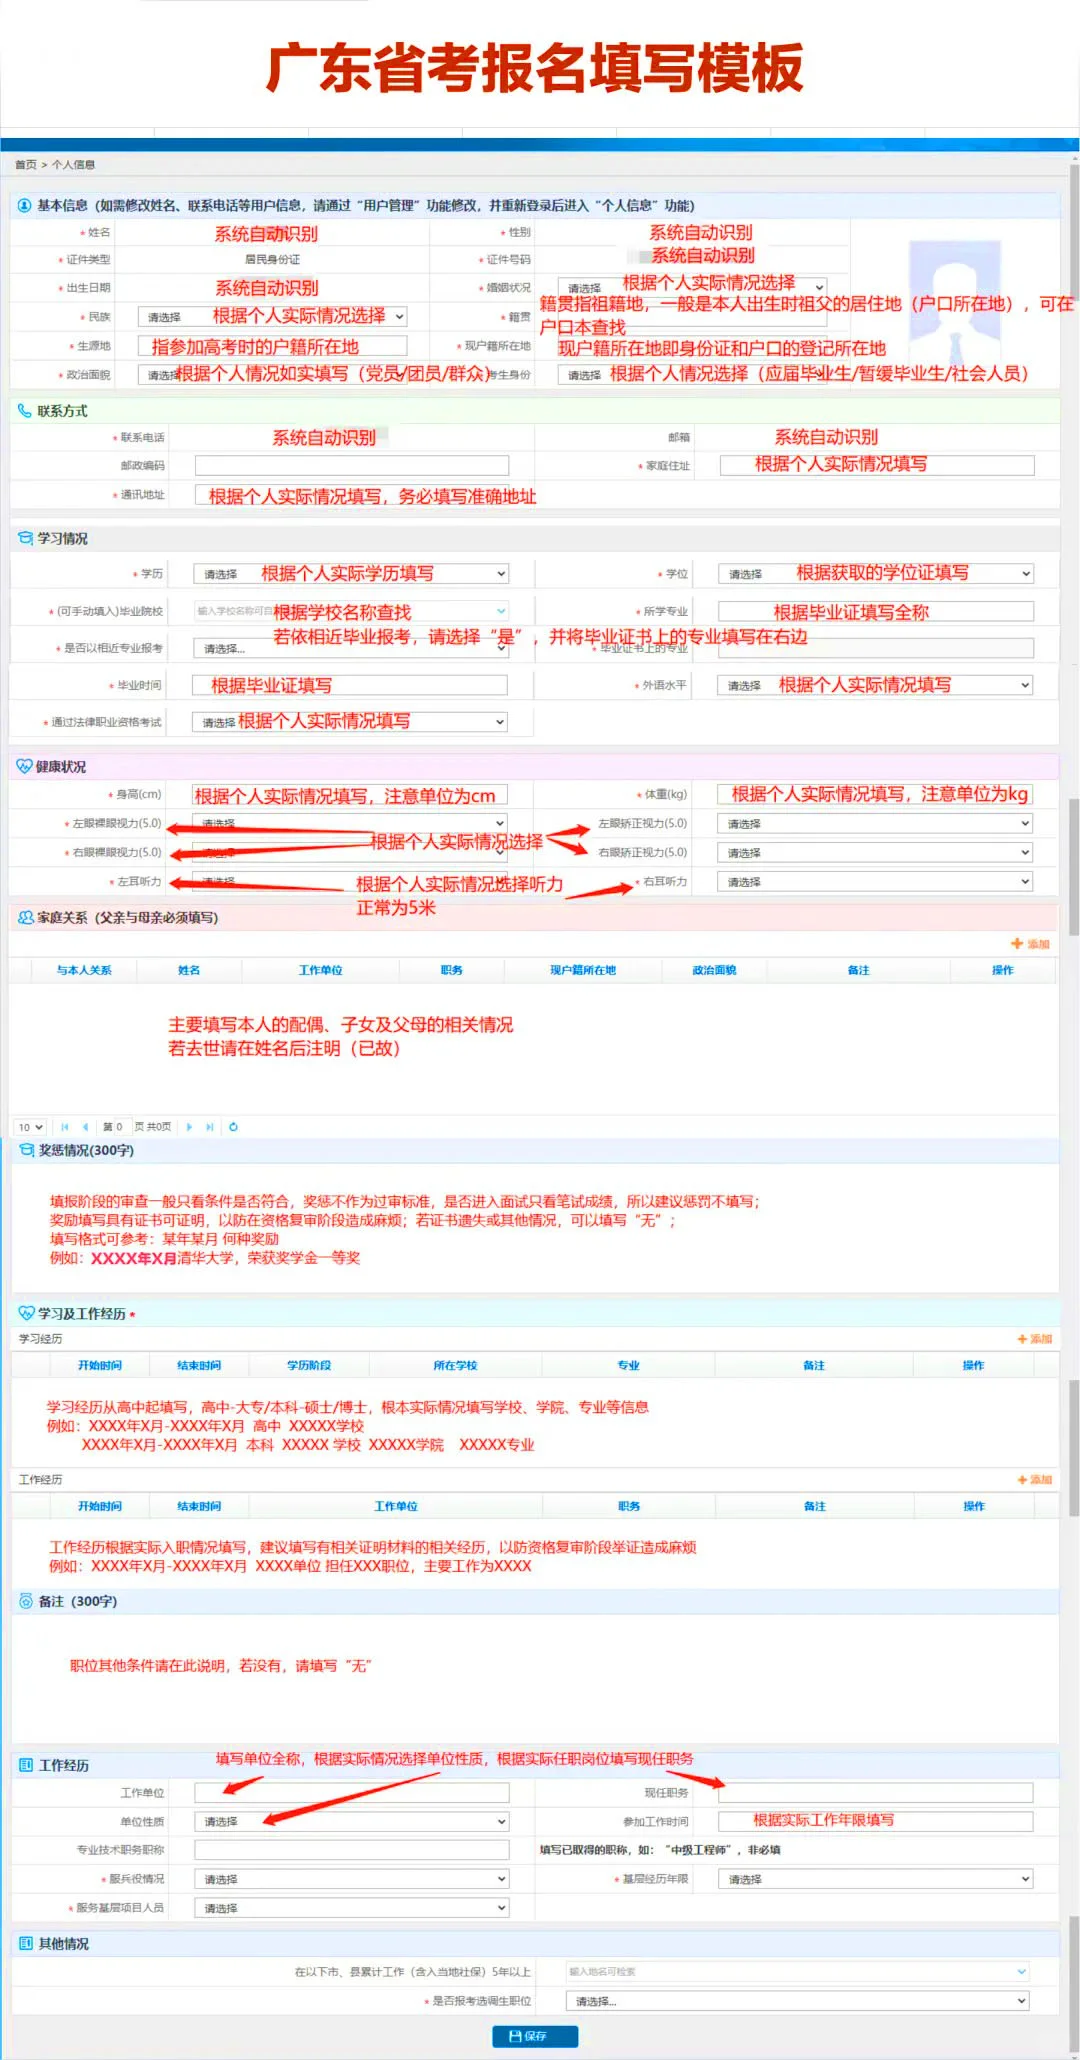Click the 工作单位 input field
1080x2060 pixels.
point(352,1793)
